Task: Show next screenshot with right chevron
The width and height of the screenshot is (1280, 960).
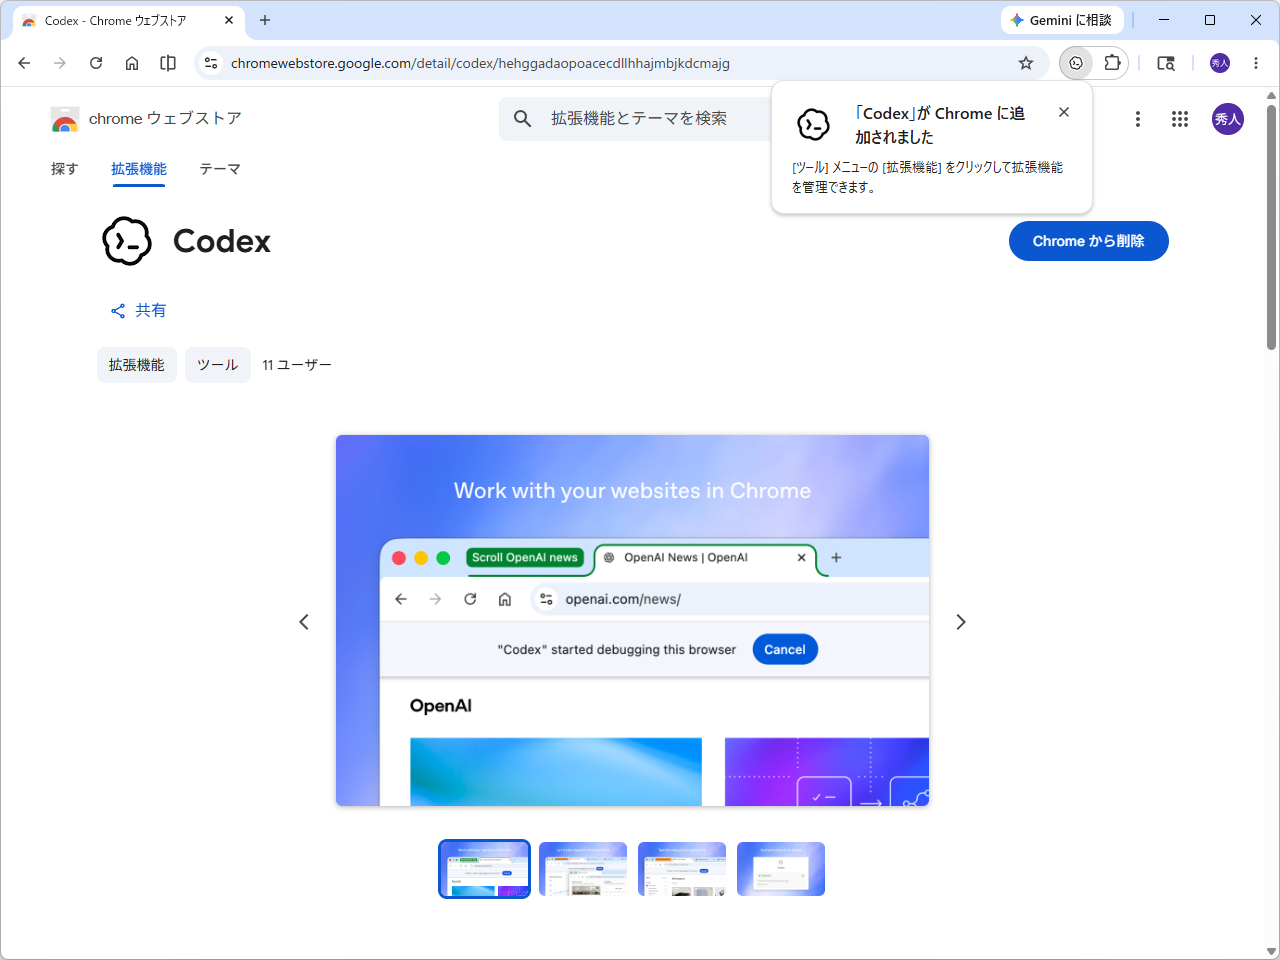Action: pyautogui.click(x=961, y=622)
